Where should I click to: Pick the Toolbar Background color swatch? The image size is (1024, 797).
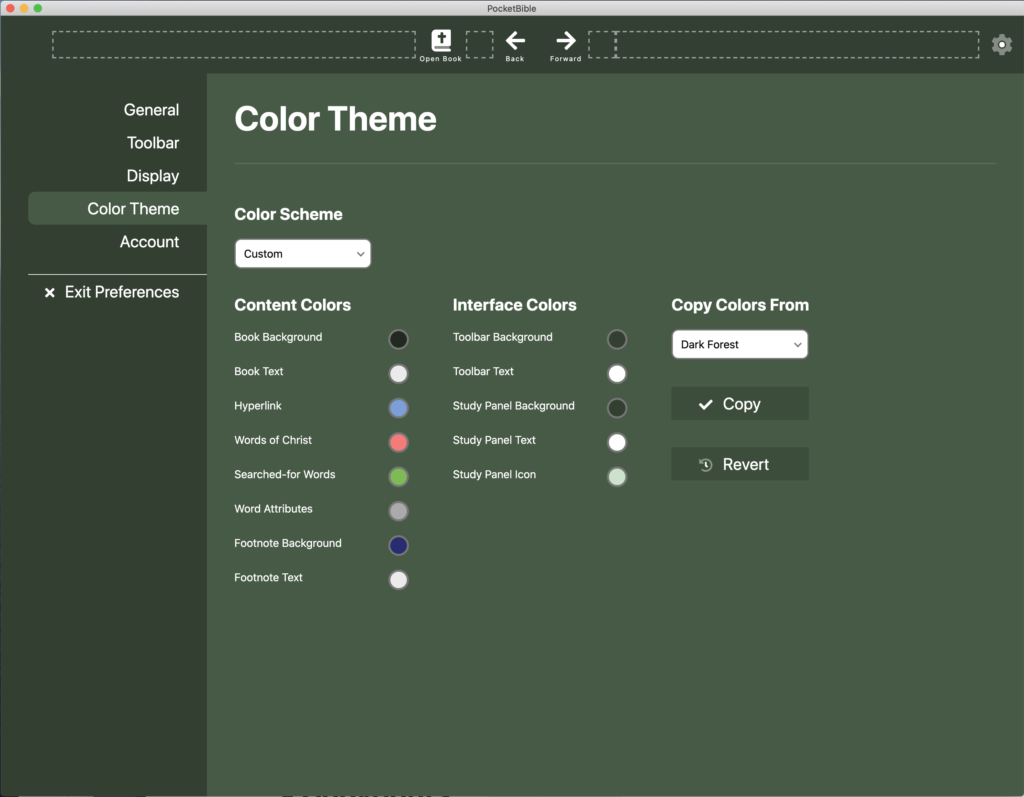pyautogui.click(x=616, y=339)
